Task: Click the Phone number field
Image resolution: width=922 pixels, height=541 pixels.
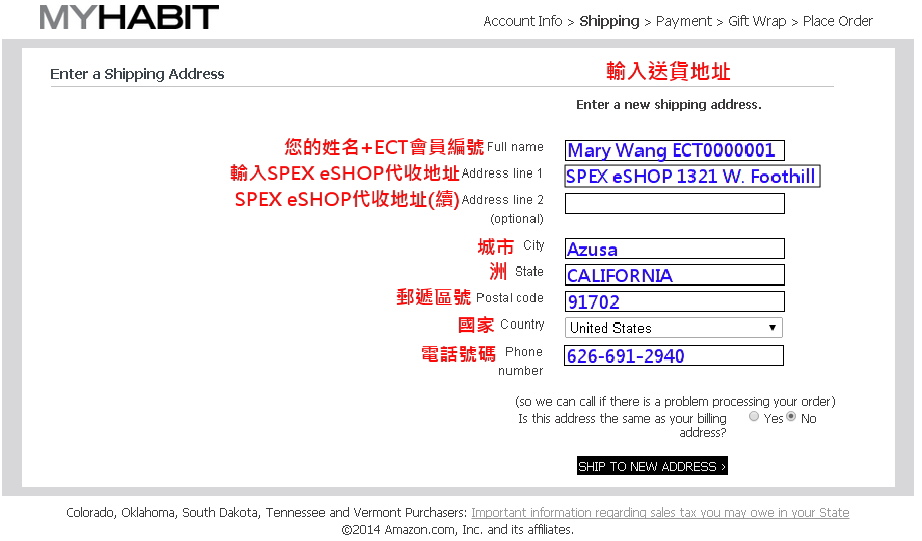Action: pos(674,356)
